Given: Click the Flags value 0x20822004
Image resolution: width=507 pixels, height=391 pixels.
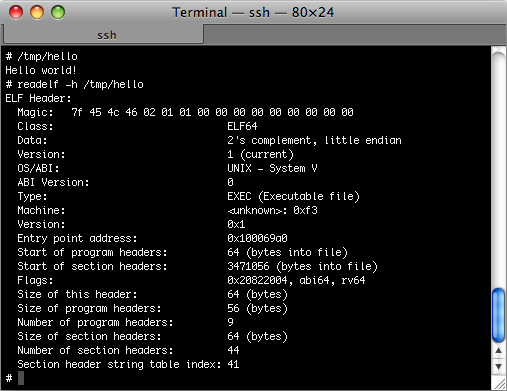Looking at the screenshot, I should (257, 280).
